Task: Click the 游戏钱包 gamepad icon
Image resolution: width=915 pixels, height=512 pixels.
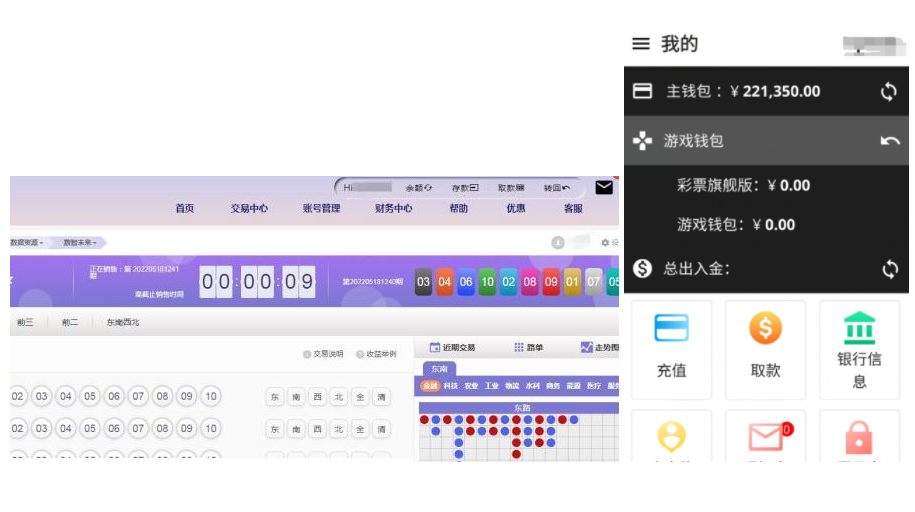Action: [642, 141]
